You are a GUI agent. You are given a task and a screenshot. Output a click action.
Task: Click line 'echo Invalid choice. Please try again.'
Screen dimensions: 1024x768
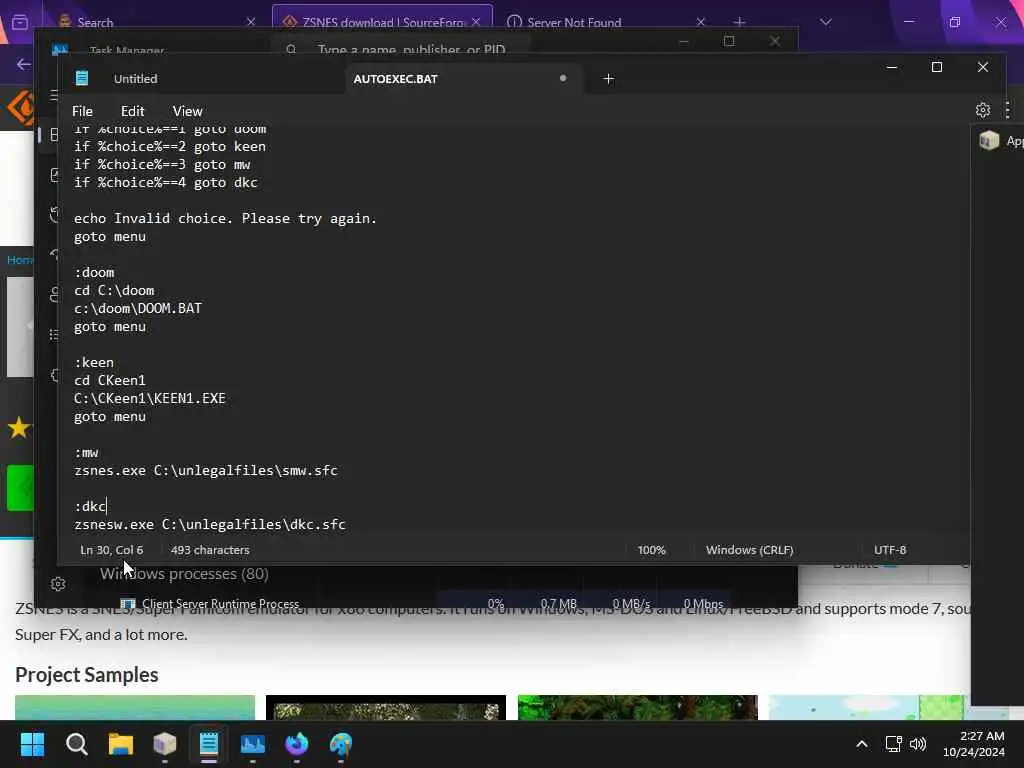225,219
